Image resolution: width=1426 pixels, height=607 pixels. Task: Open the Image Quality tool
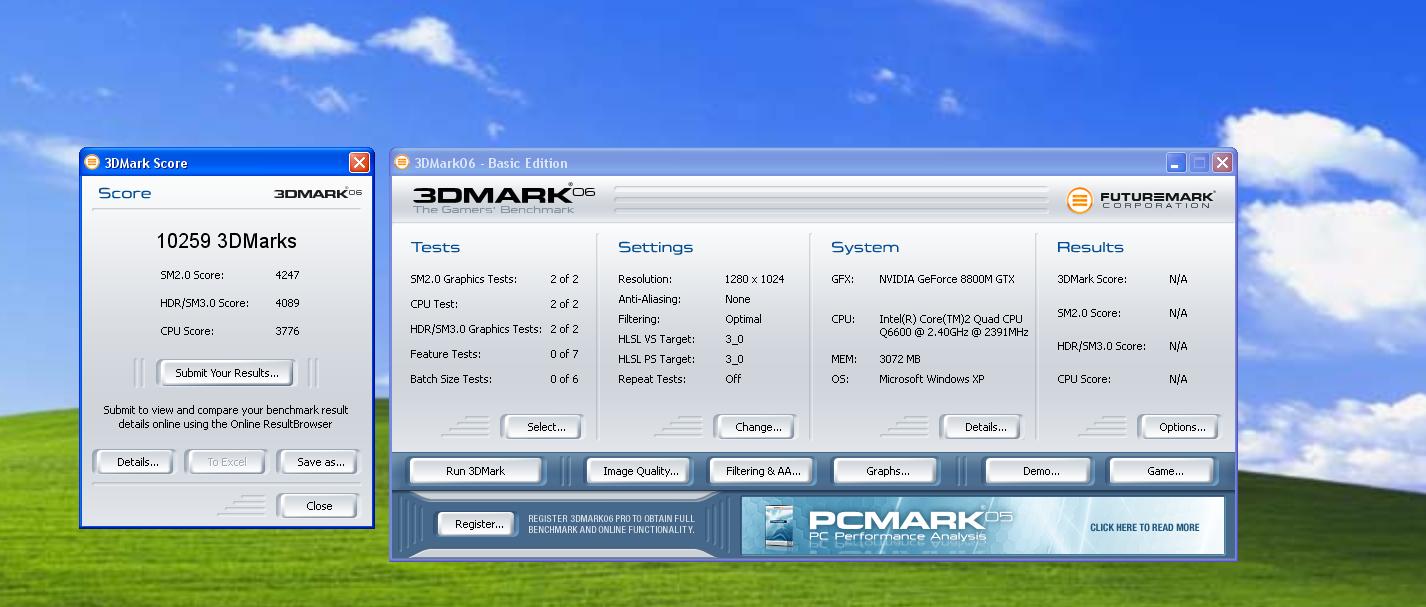point(640,471)
